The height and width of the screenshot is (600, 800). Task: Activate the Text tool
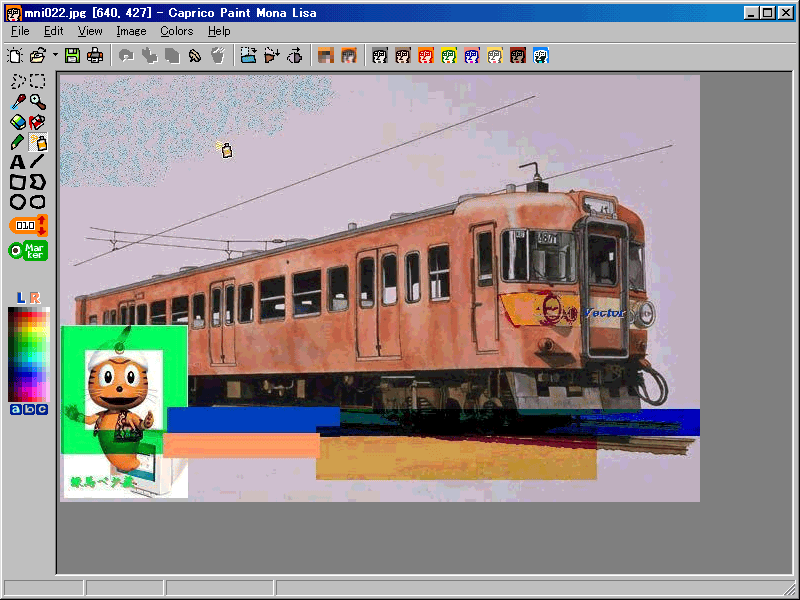(18, 162)
